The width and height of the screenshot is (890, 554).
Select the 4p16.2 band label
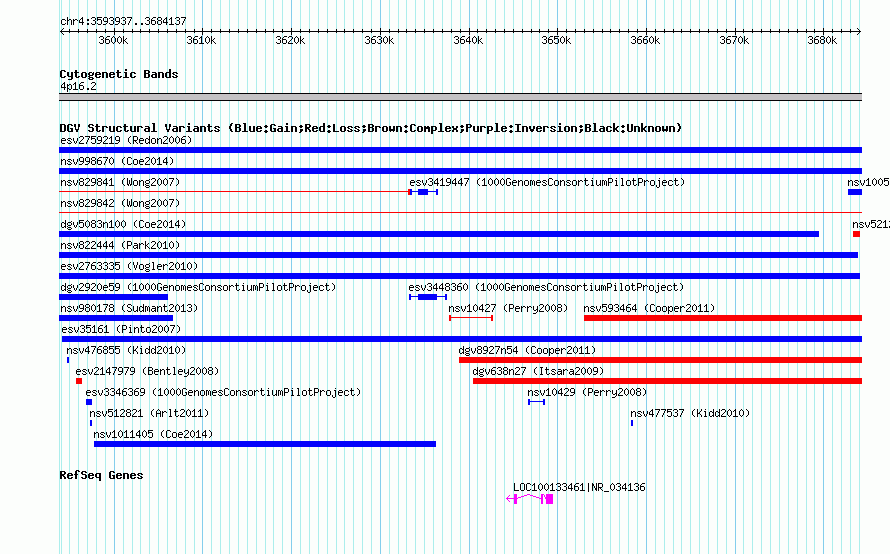(78, 86)
